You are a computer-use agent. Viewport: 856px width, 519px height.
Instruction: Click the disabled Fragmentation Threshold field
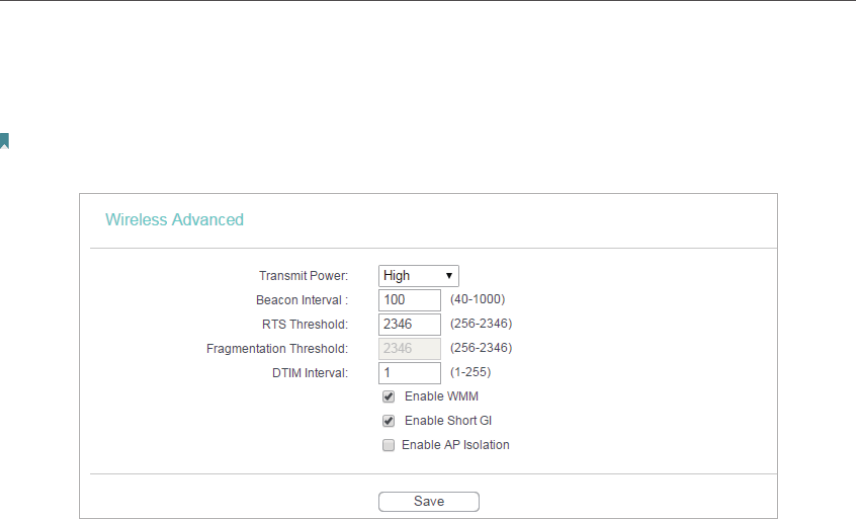(x=409, y=348)
